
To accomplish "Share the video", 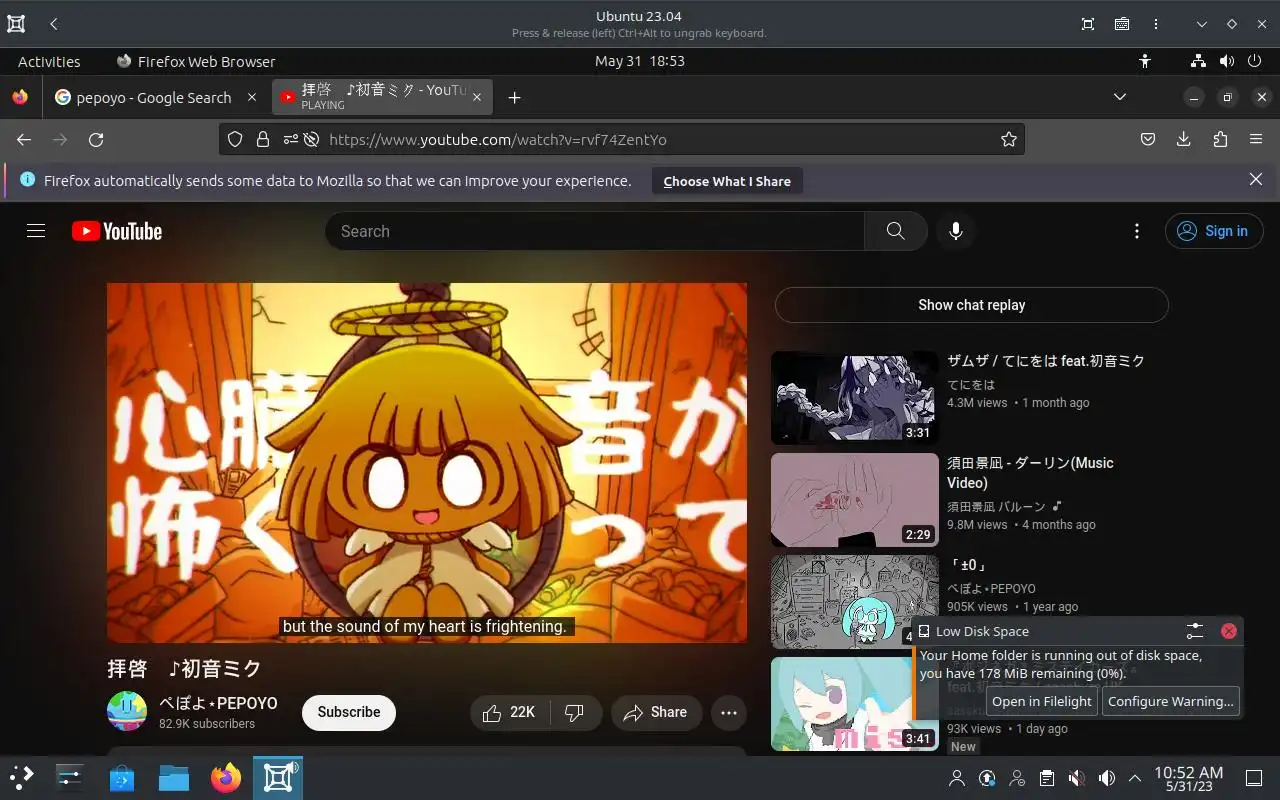I will (x=655, y=712).
